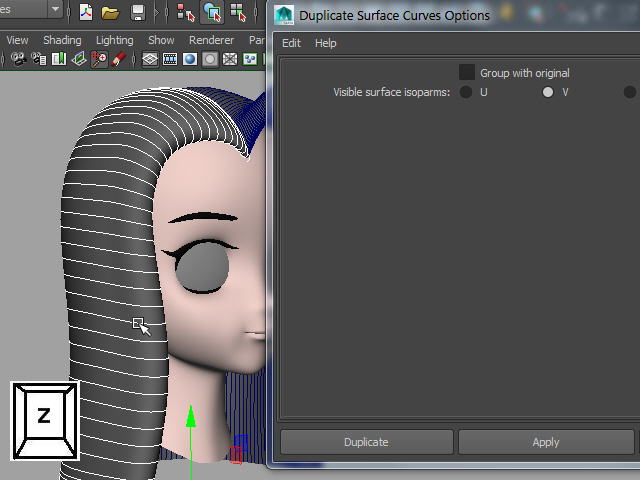
Task: Enable smooth shade all sphere icon
Action: [x=189, y=59]
